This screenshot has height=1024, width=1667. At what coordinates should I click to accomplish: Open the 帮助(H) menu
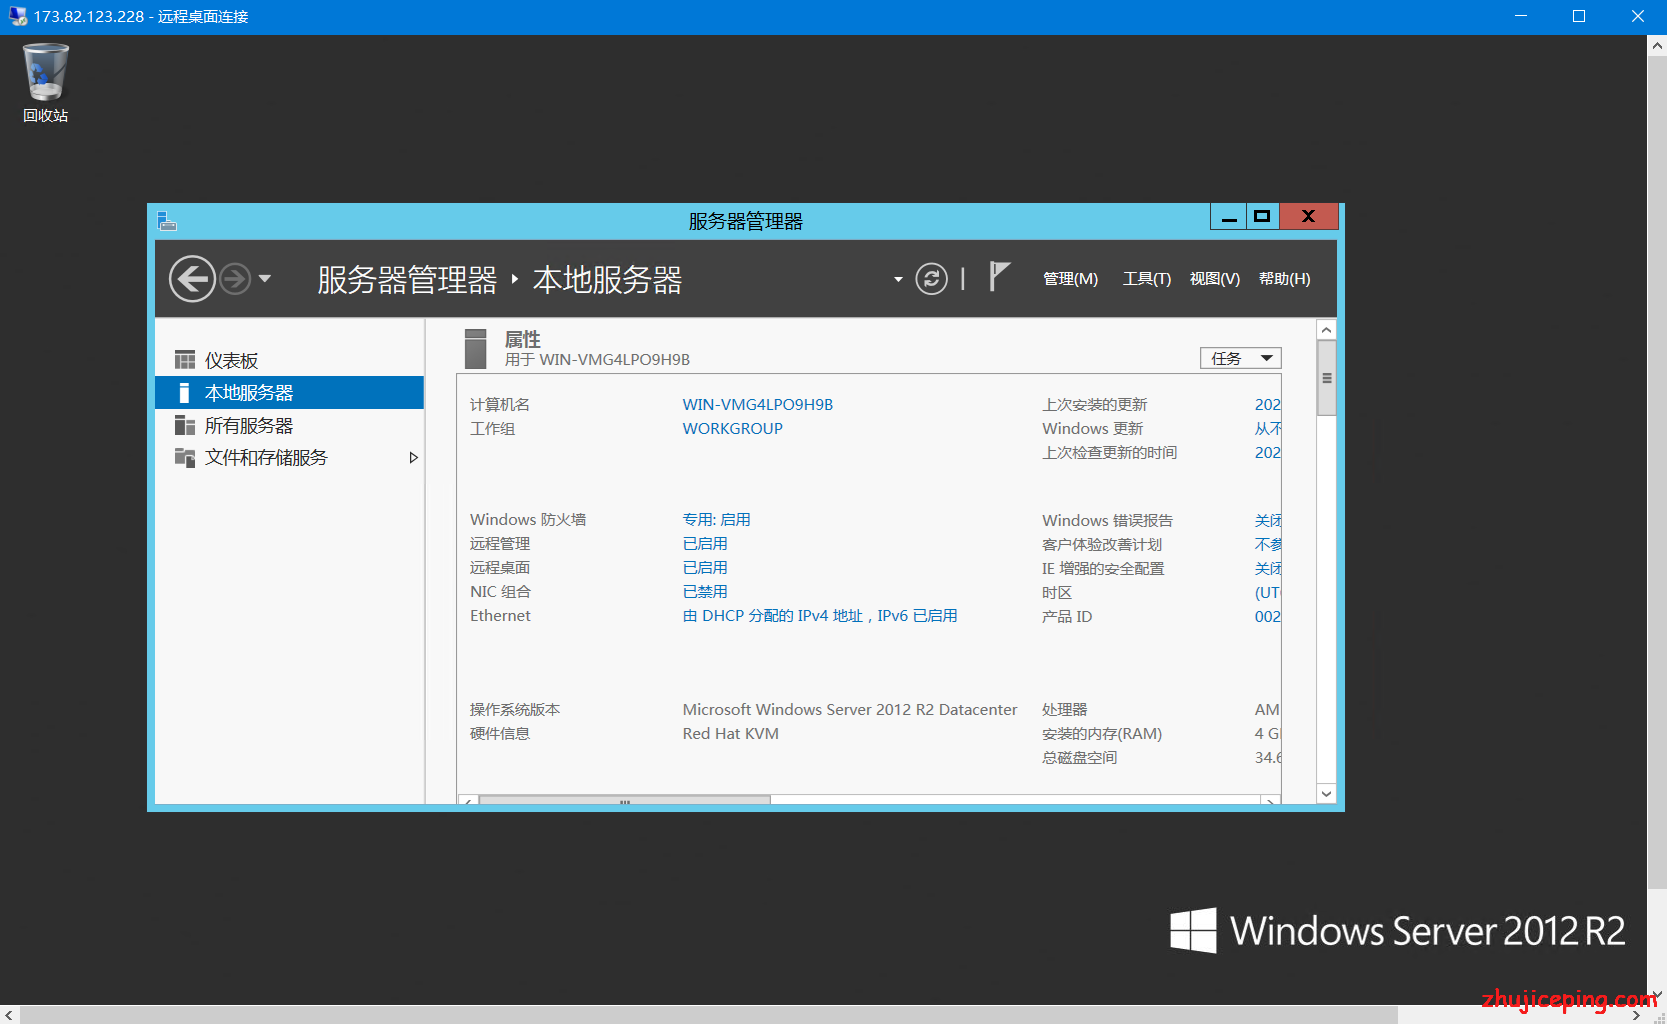click(x=1284, y=279)
